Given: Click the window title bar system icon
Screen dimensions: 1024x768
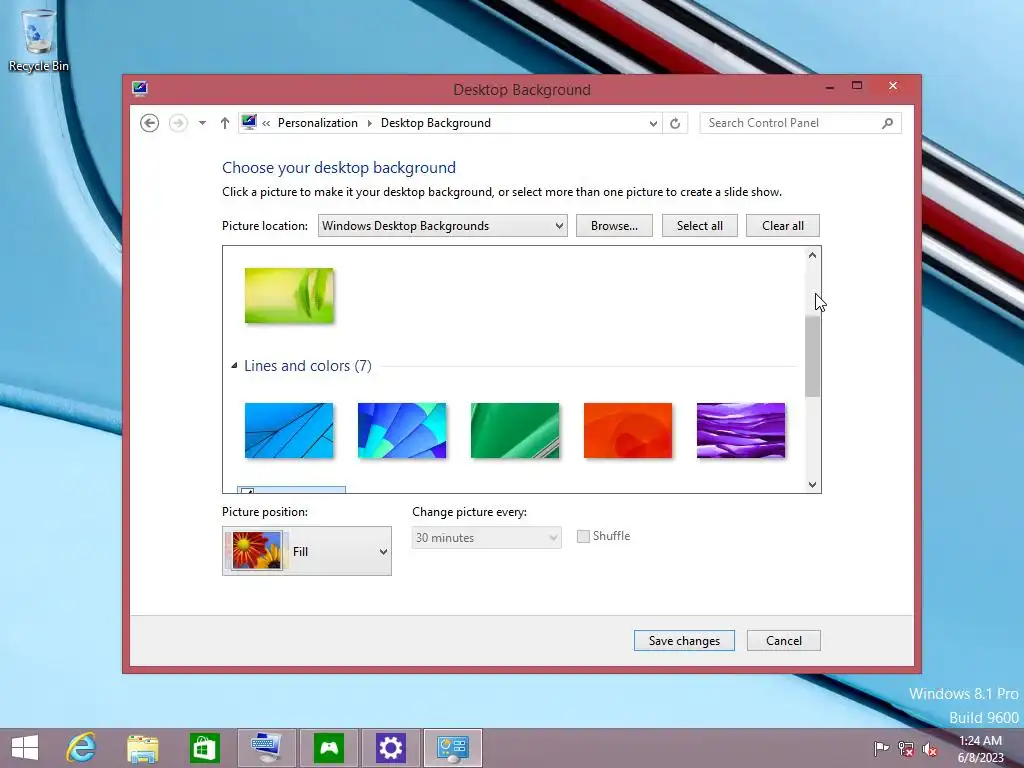Looking at the screenshot, I should [x=139, y=88].
